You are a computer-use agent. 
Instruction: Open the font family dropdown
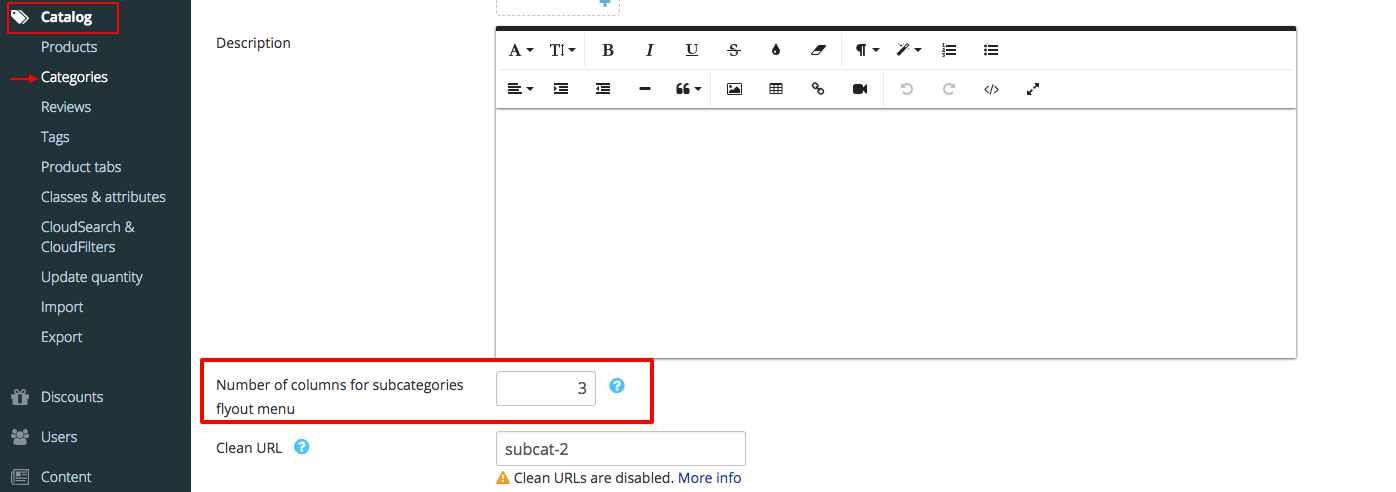[x=520, y=50]
